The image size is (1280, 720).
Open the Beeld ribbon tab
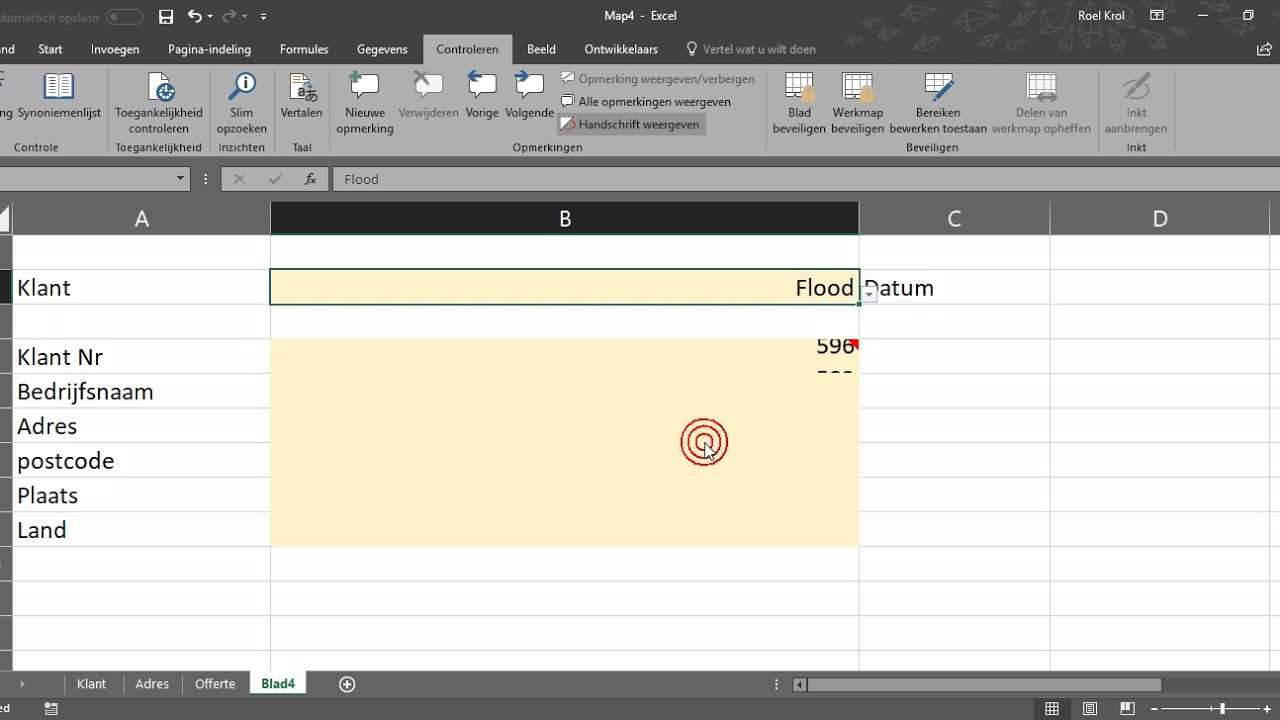click(x=541, y=49)
